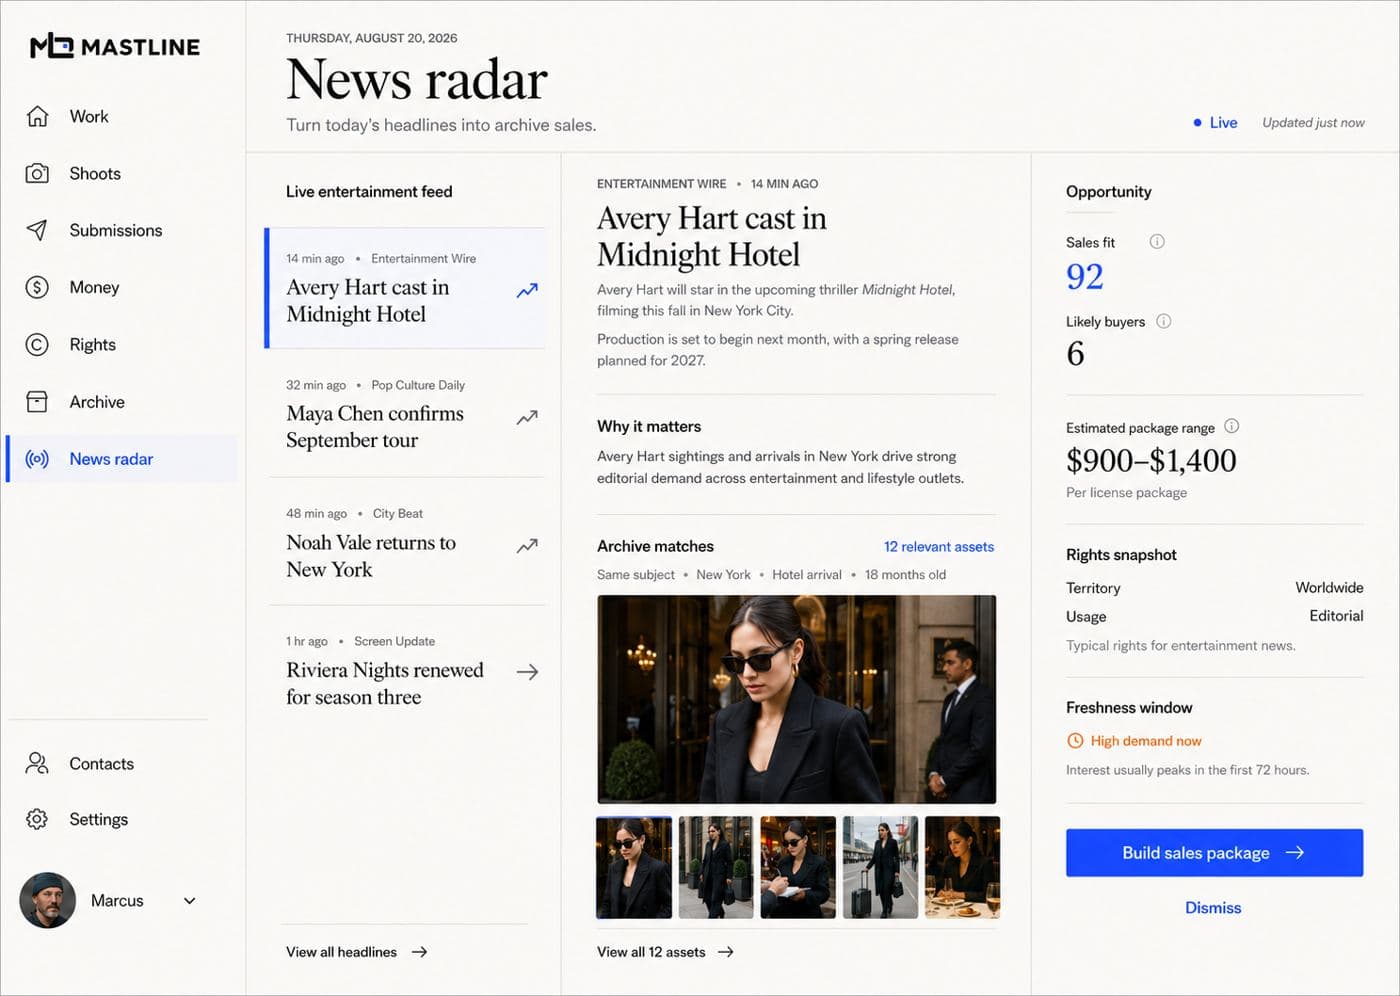Click info icon beside Estimated package range

1231,426
